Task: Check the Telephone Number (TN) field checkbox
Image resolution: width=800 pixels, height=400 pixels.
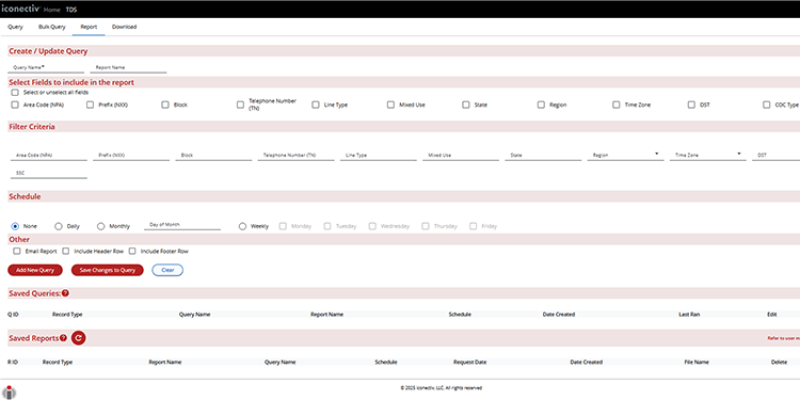Action: 241,104
